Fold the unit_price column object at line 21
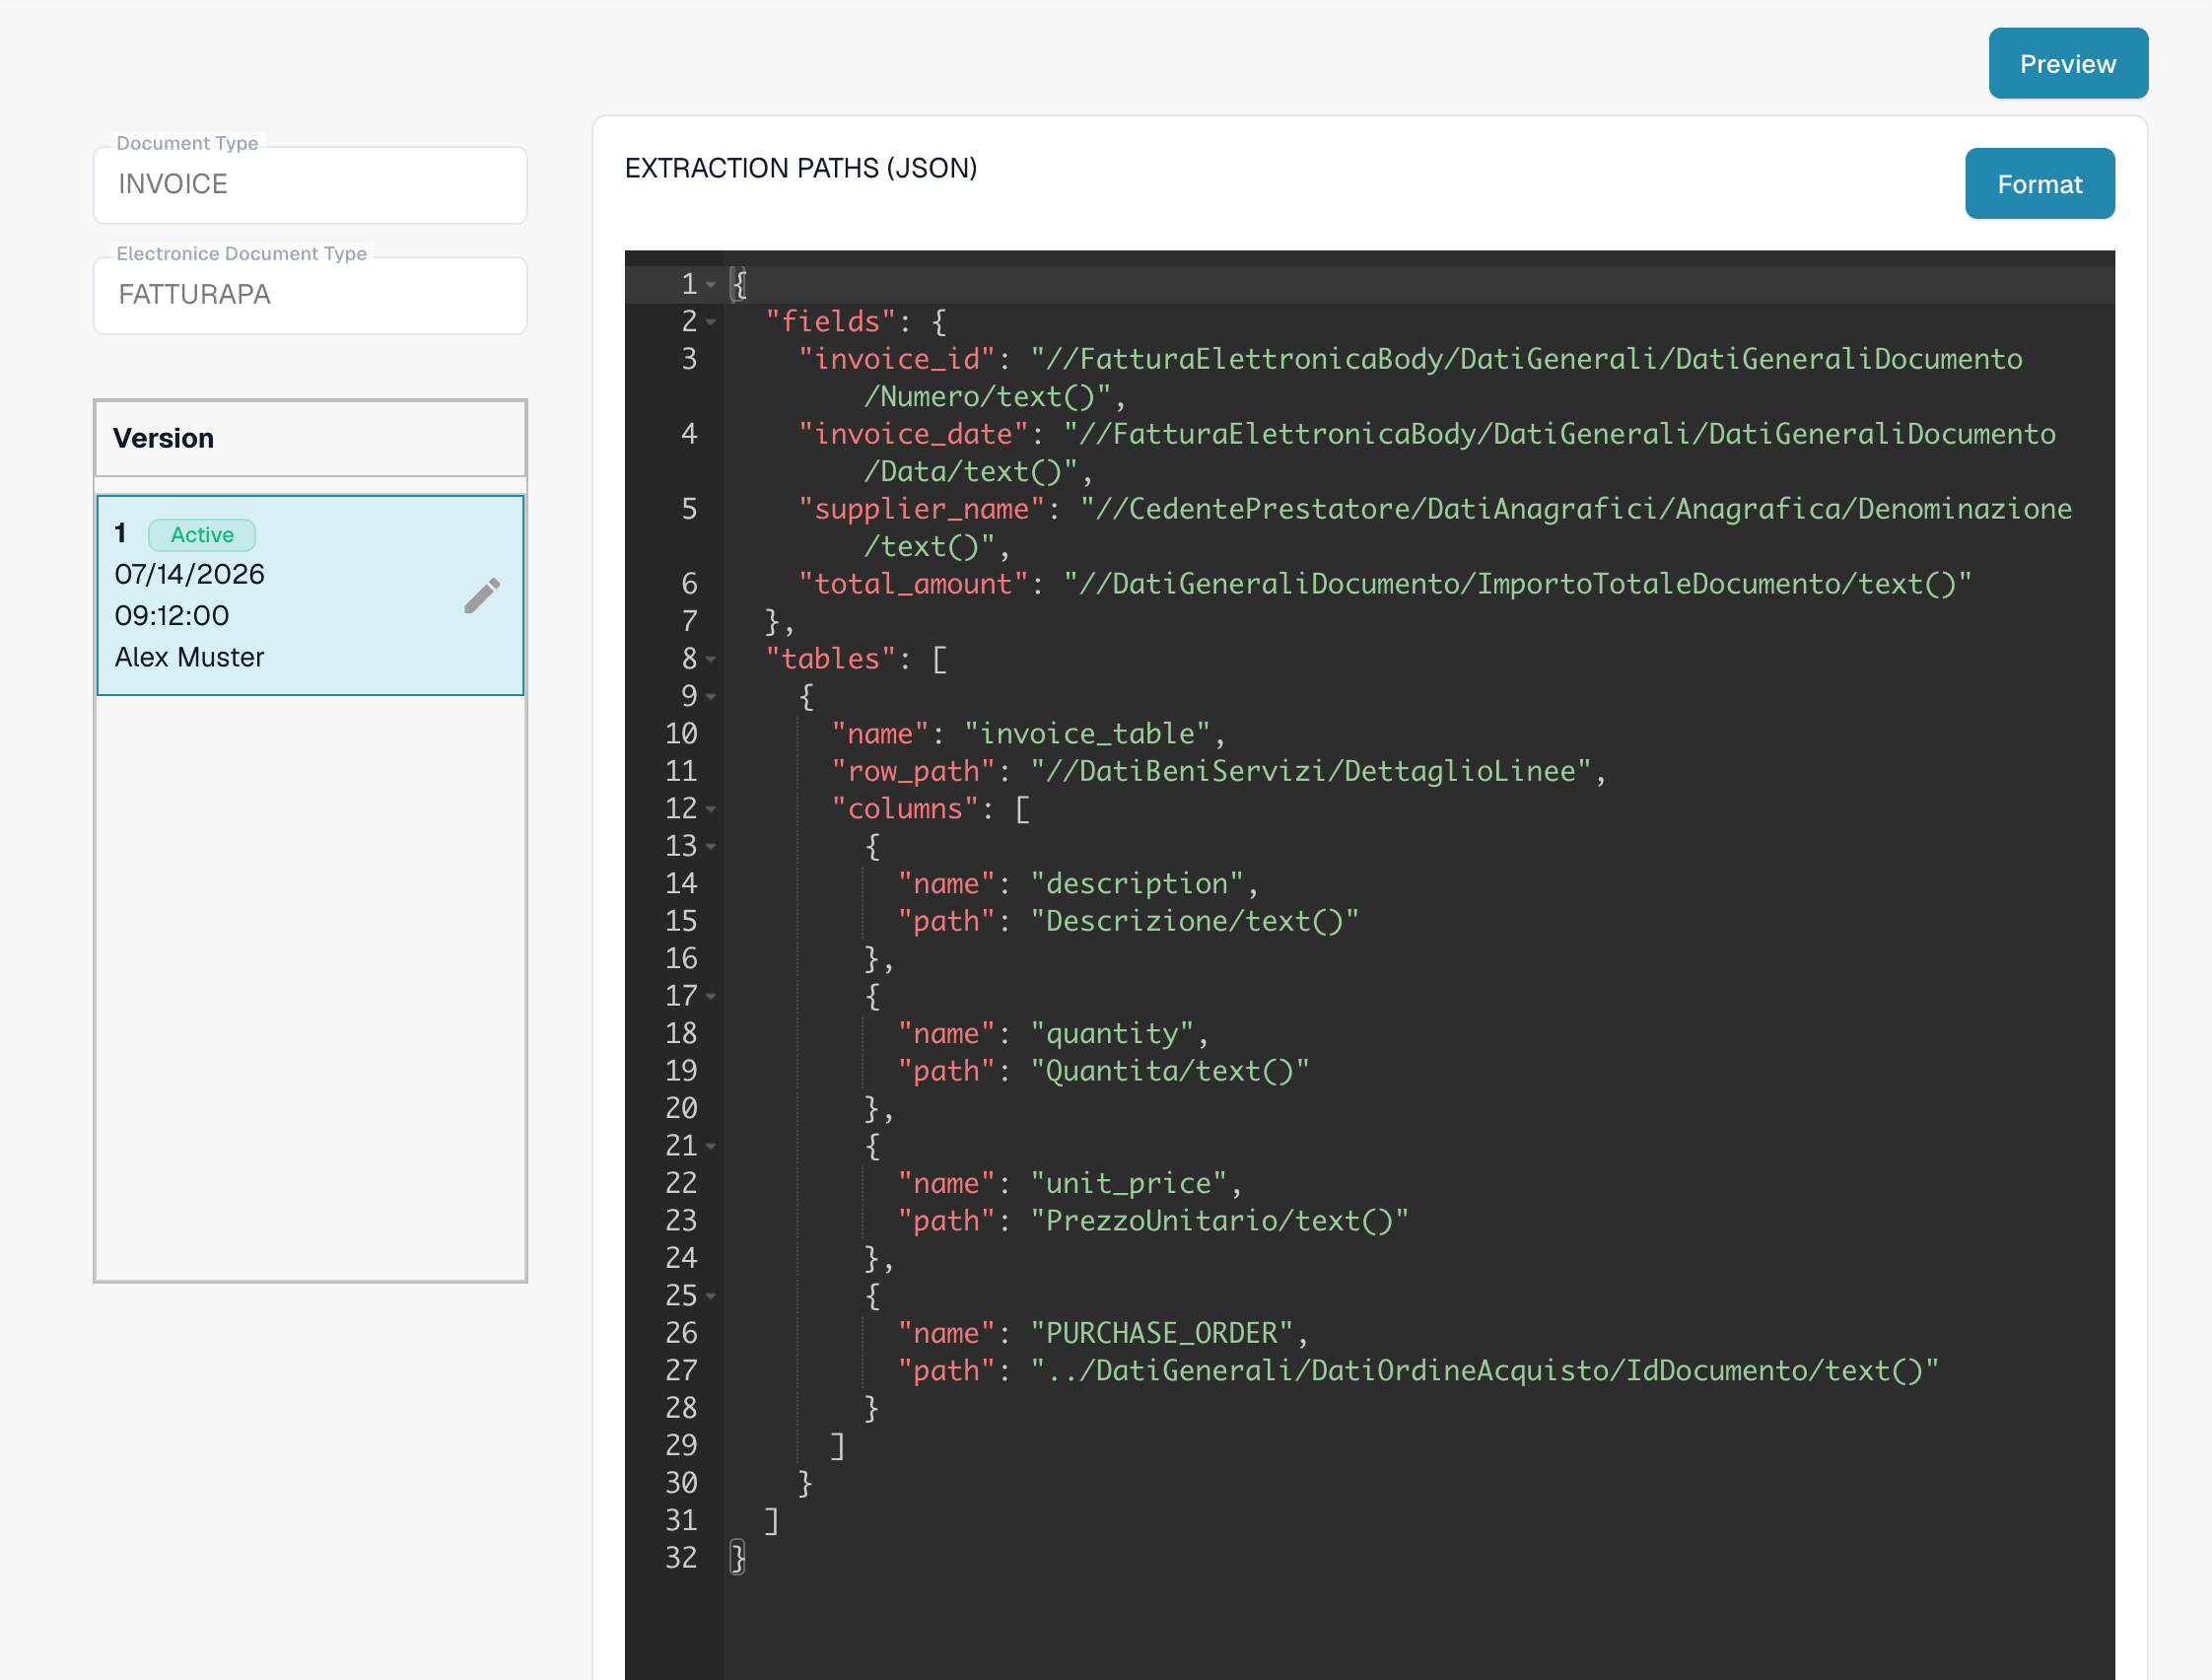 pos(711,1147)
